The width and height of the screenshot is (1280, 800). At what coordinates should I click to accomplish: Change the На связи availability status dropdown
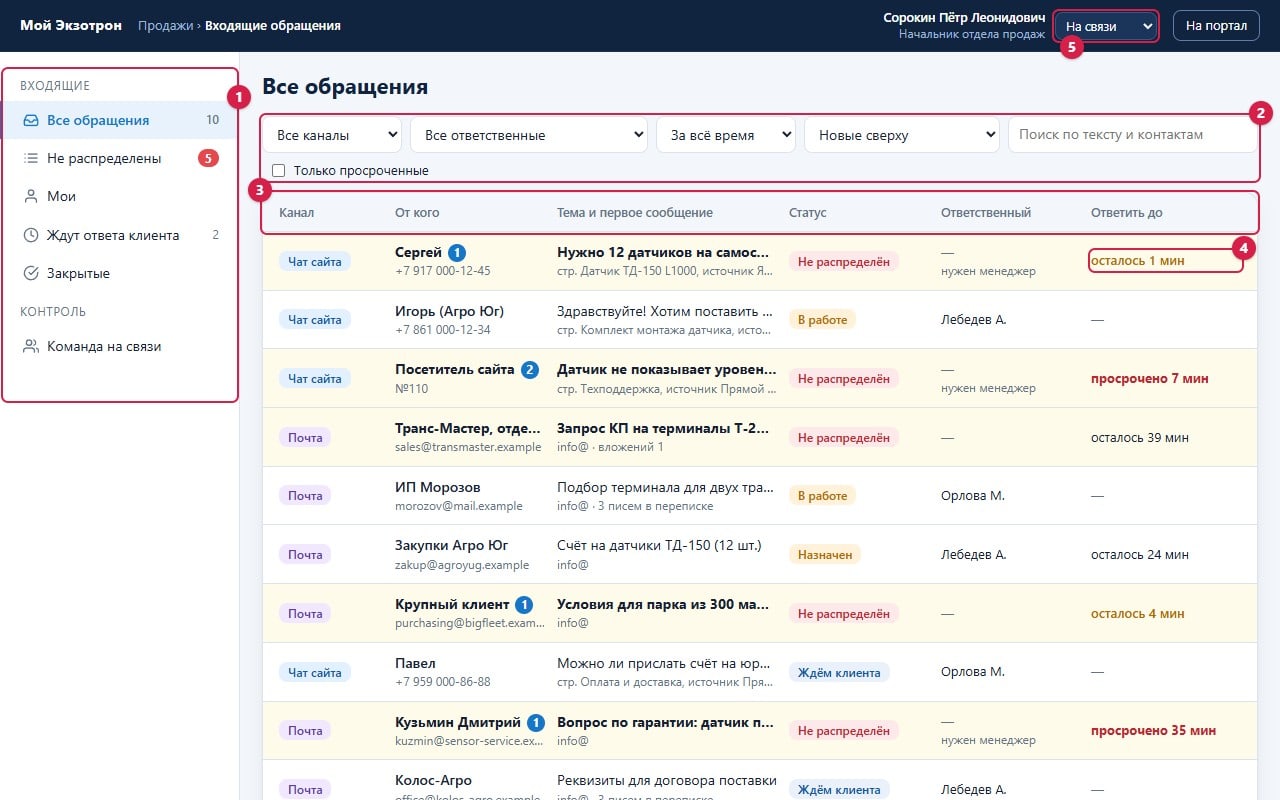pos(1107,26)
